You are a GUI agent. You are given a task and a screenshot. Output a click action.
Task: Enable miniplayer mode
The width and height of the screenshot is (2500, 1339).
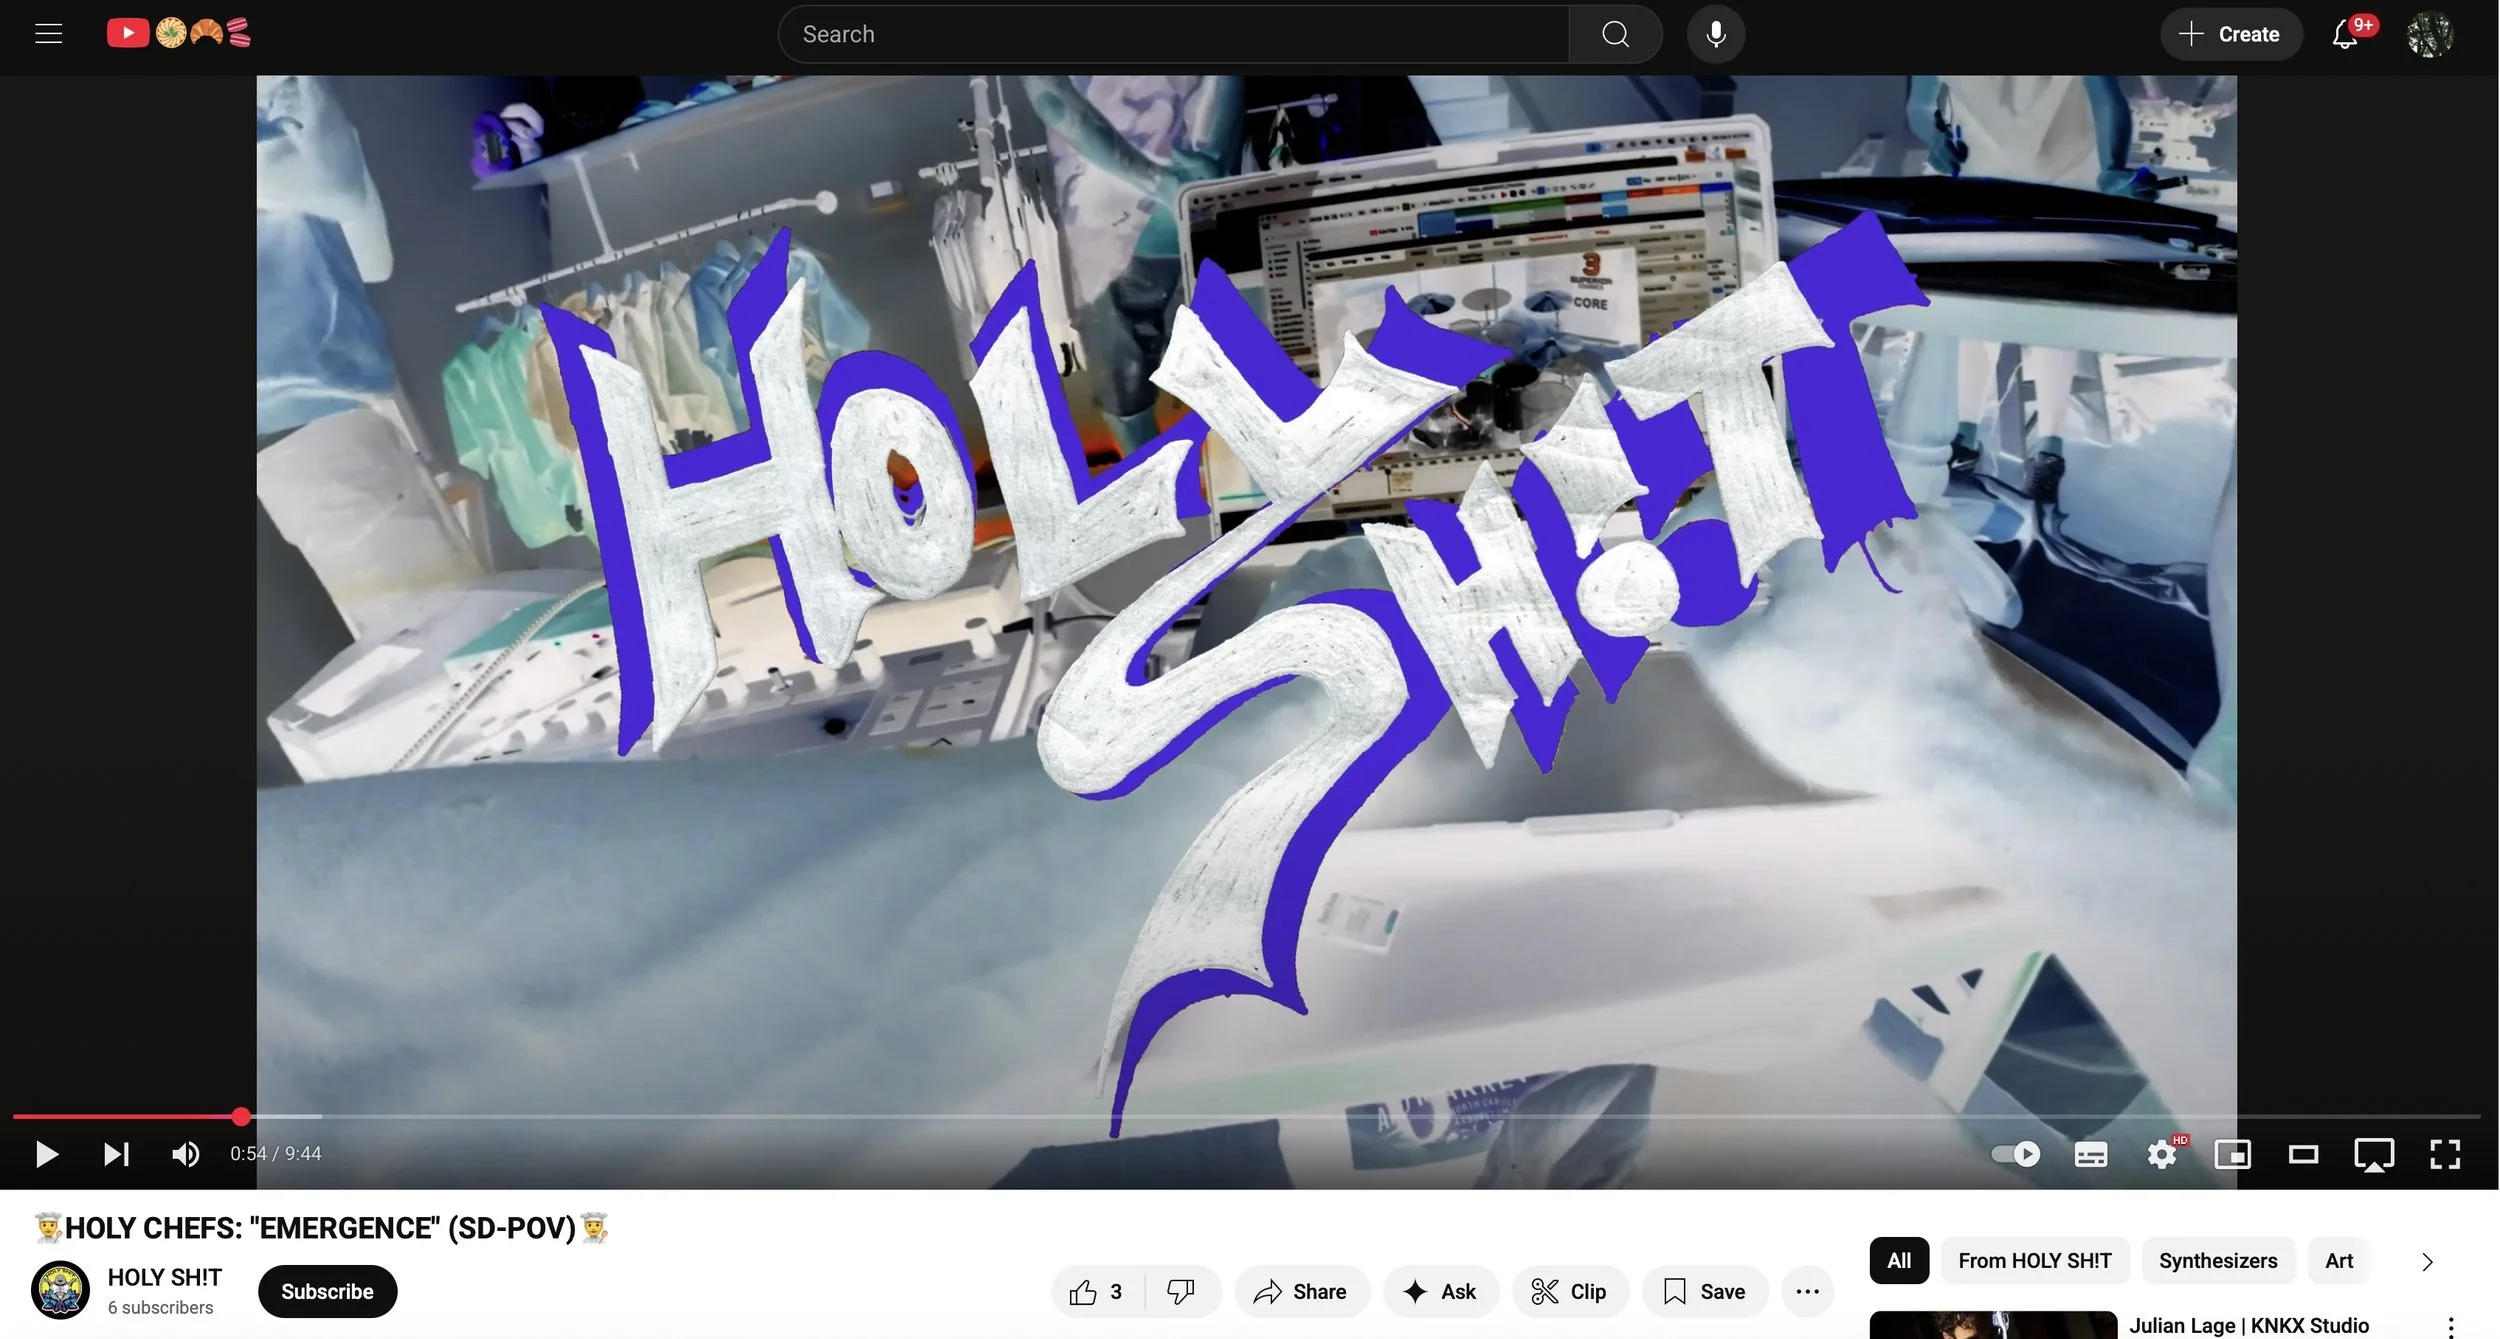coord(2232,1154)
